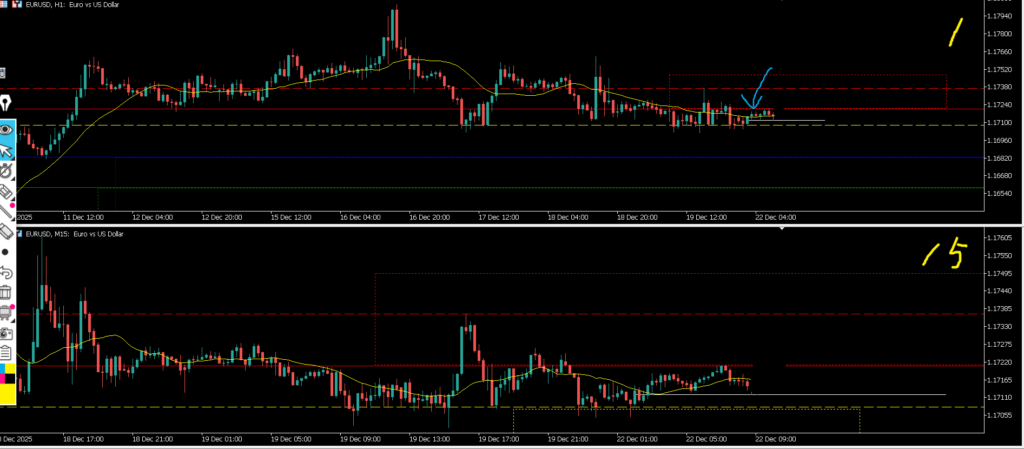Viewport: 1024px width, 449px height.
Task: Click the black dot brush size icon
Action: (5, 251)
